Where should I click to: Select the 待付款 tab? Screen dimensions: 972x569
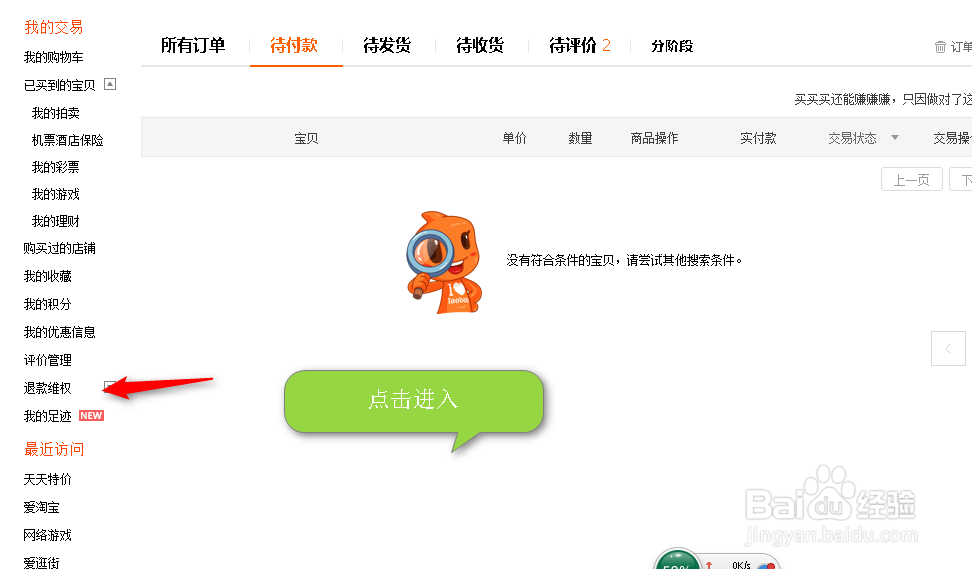click(x=294, y=45)
